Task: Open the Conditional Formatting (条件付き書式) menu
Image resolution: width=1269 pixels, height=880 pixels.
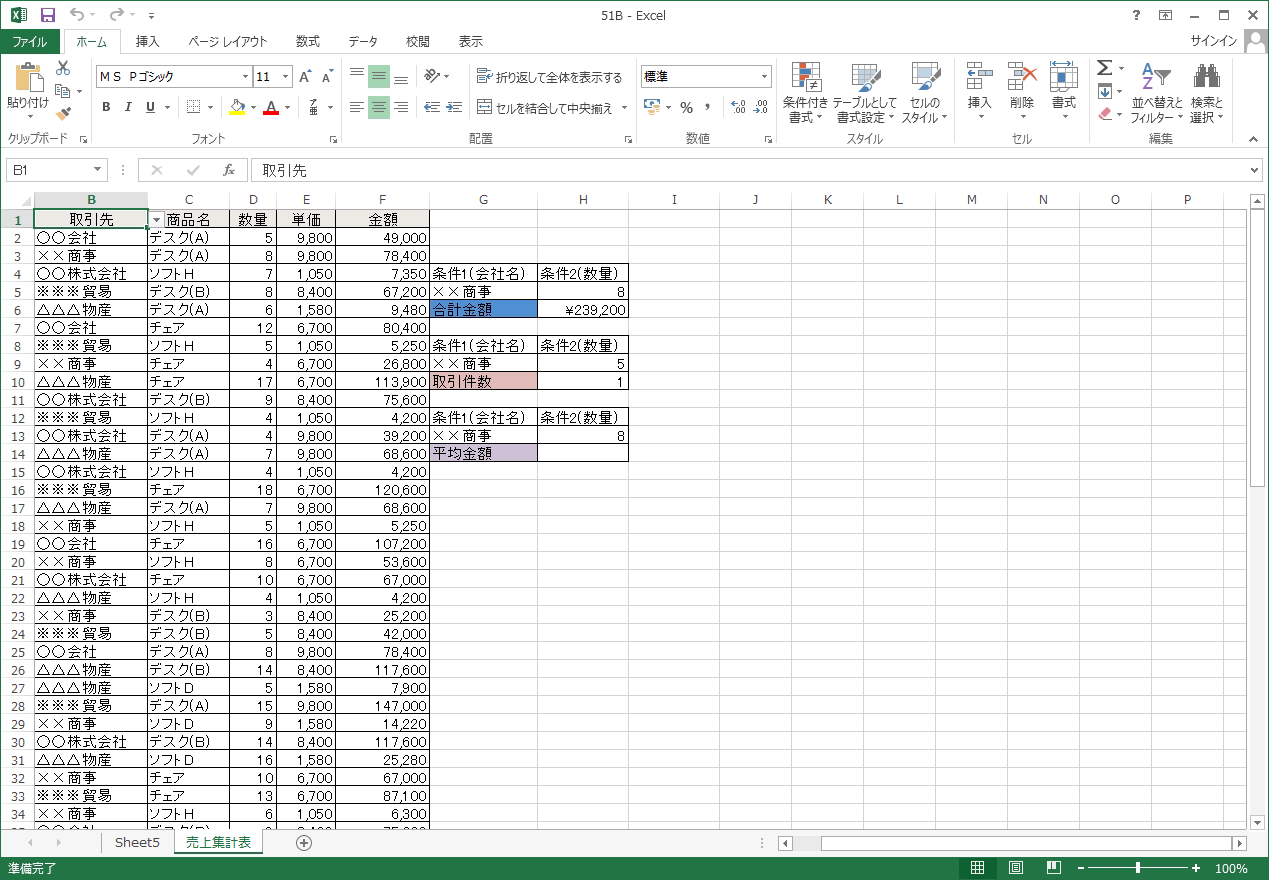Action: tap(805, 93)
